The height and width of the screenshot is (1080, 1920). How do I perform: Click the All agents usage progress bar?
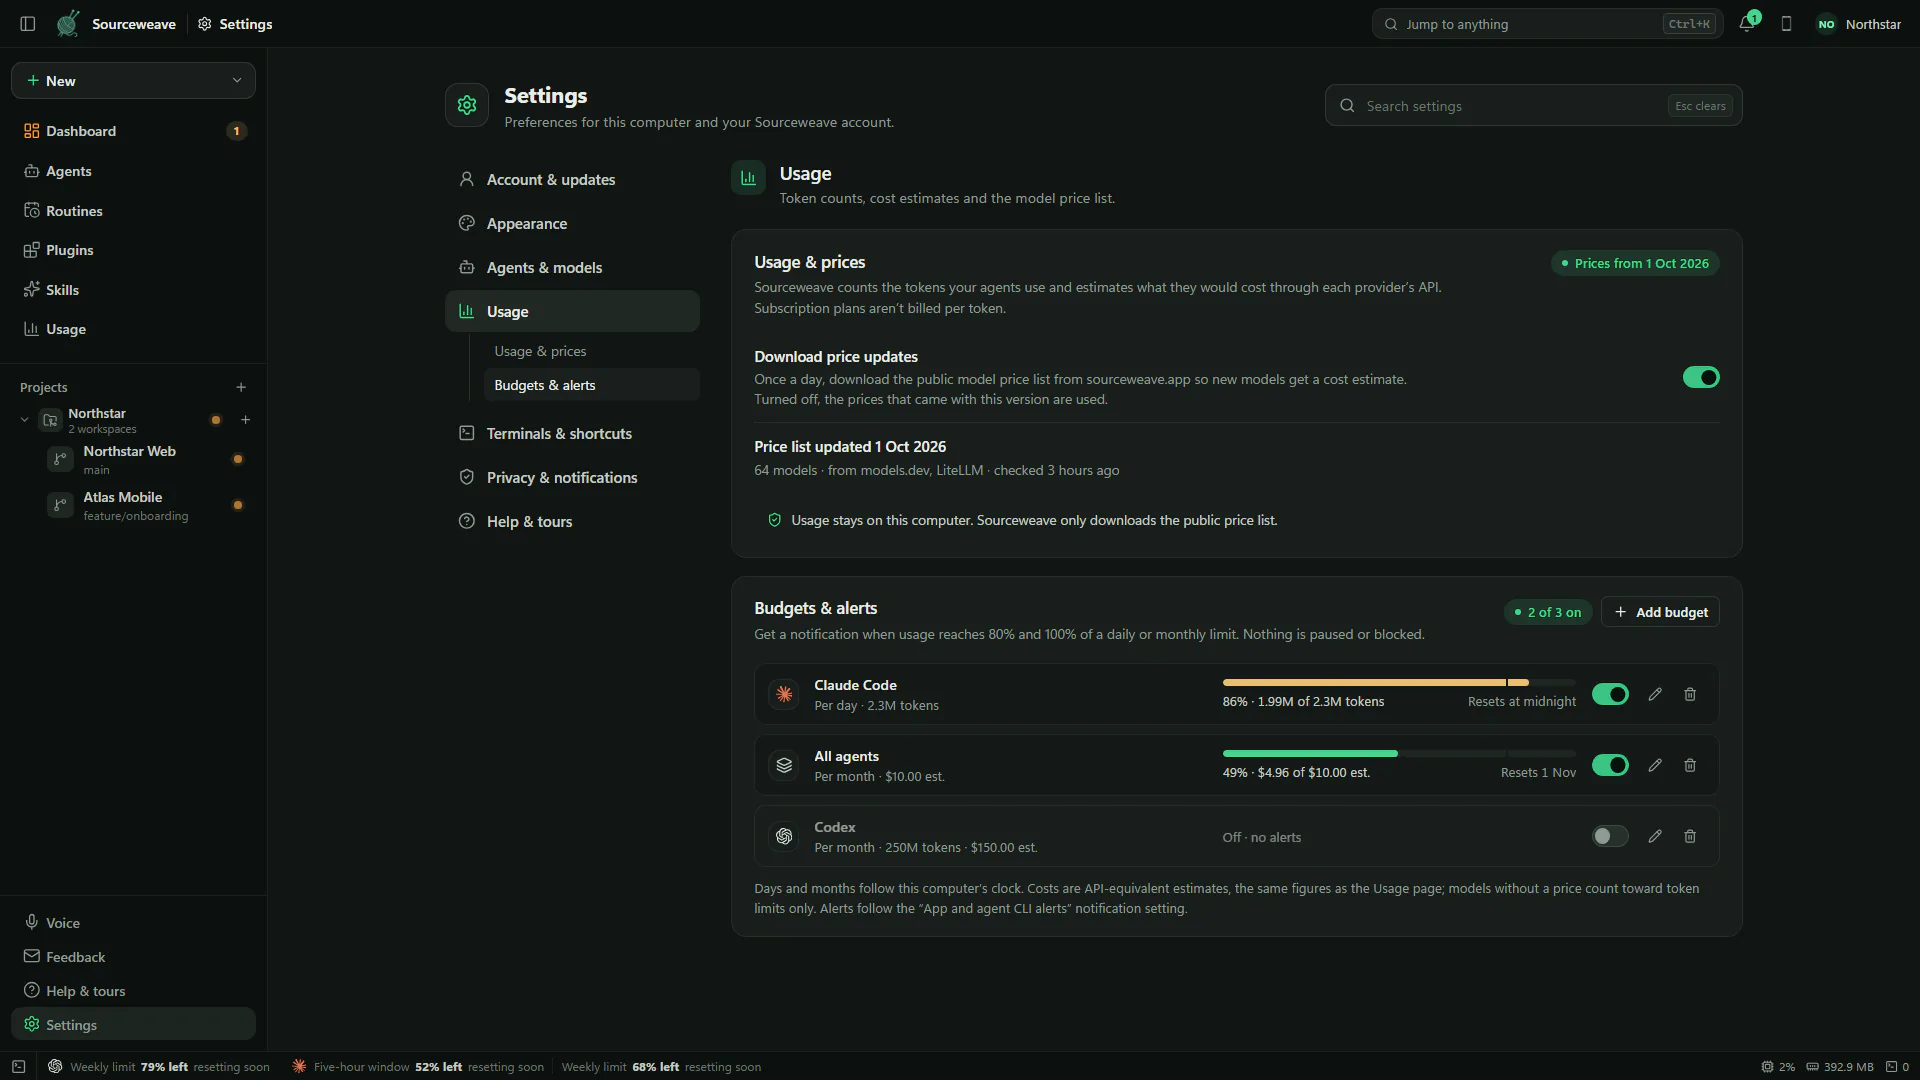point(1399,754)
